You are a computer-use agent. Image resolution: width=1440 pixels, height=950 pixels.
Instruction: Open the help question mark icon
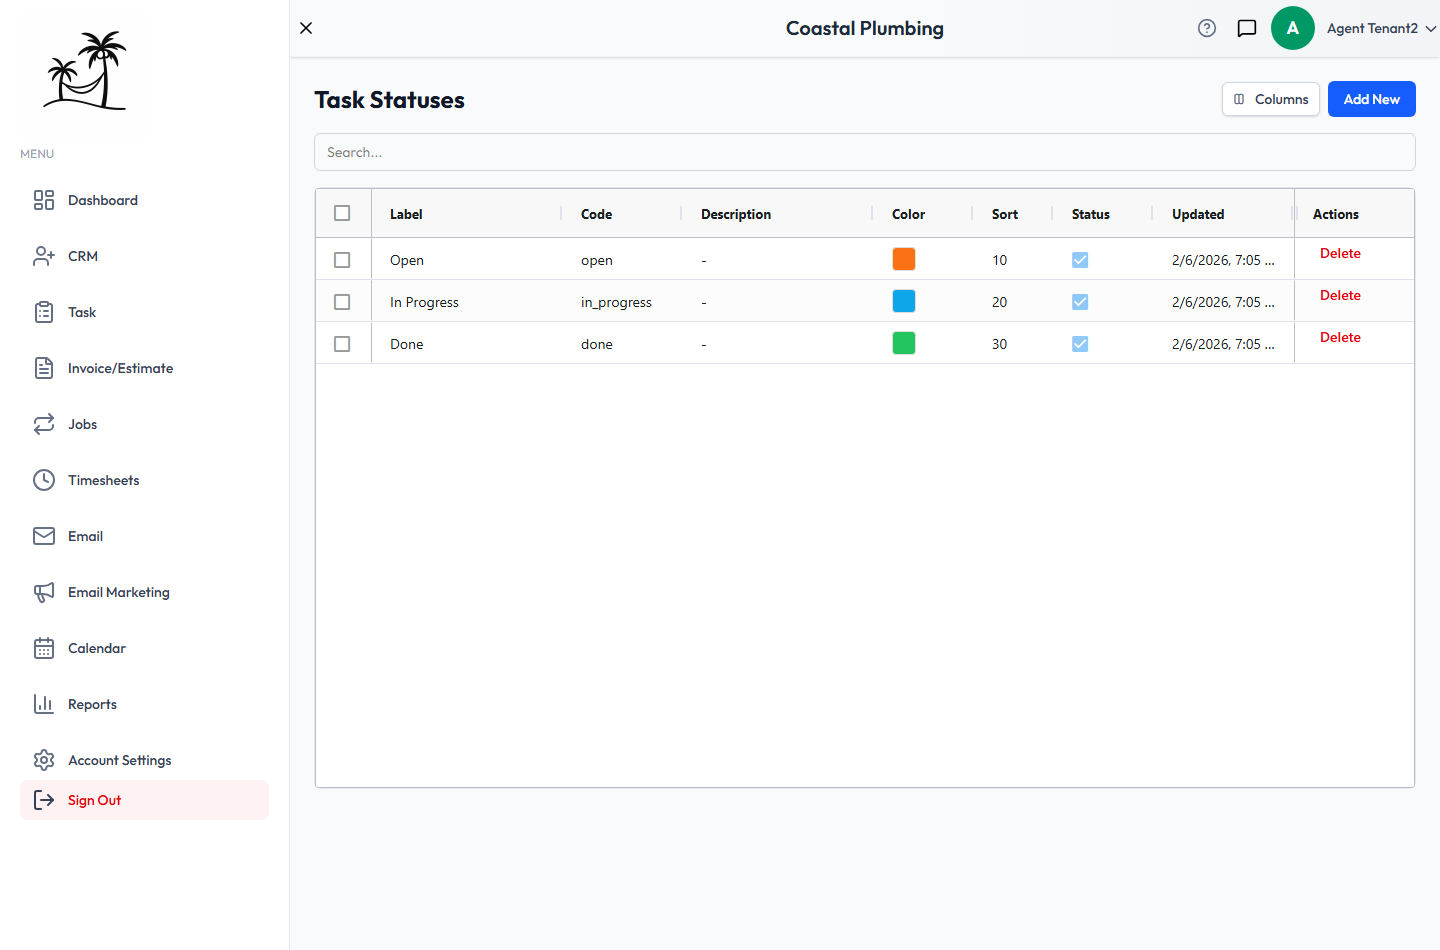1207,28
